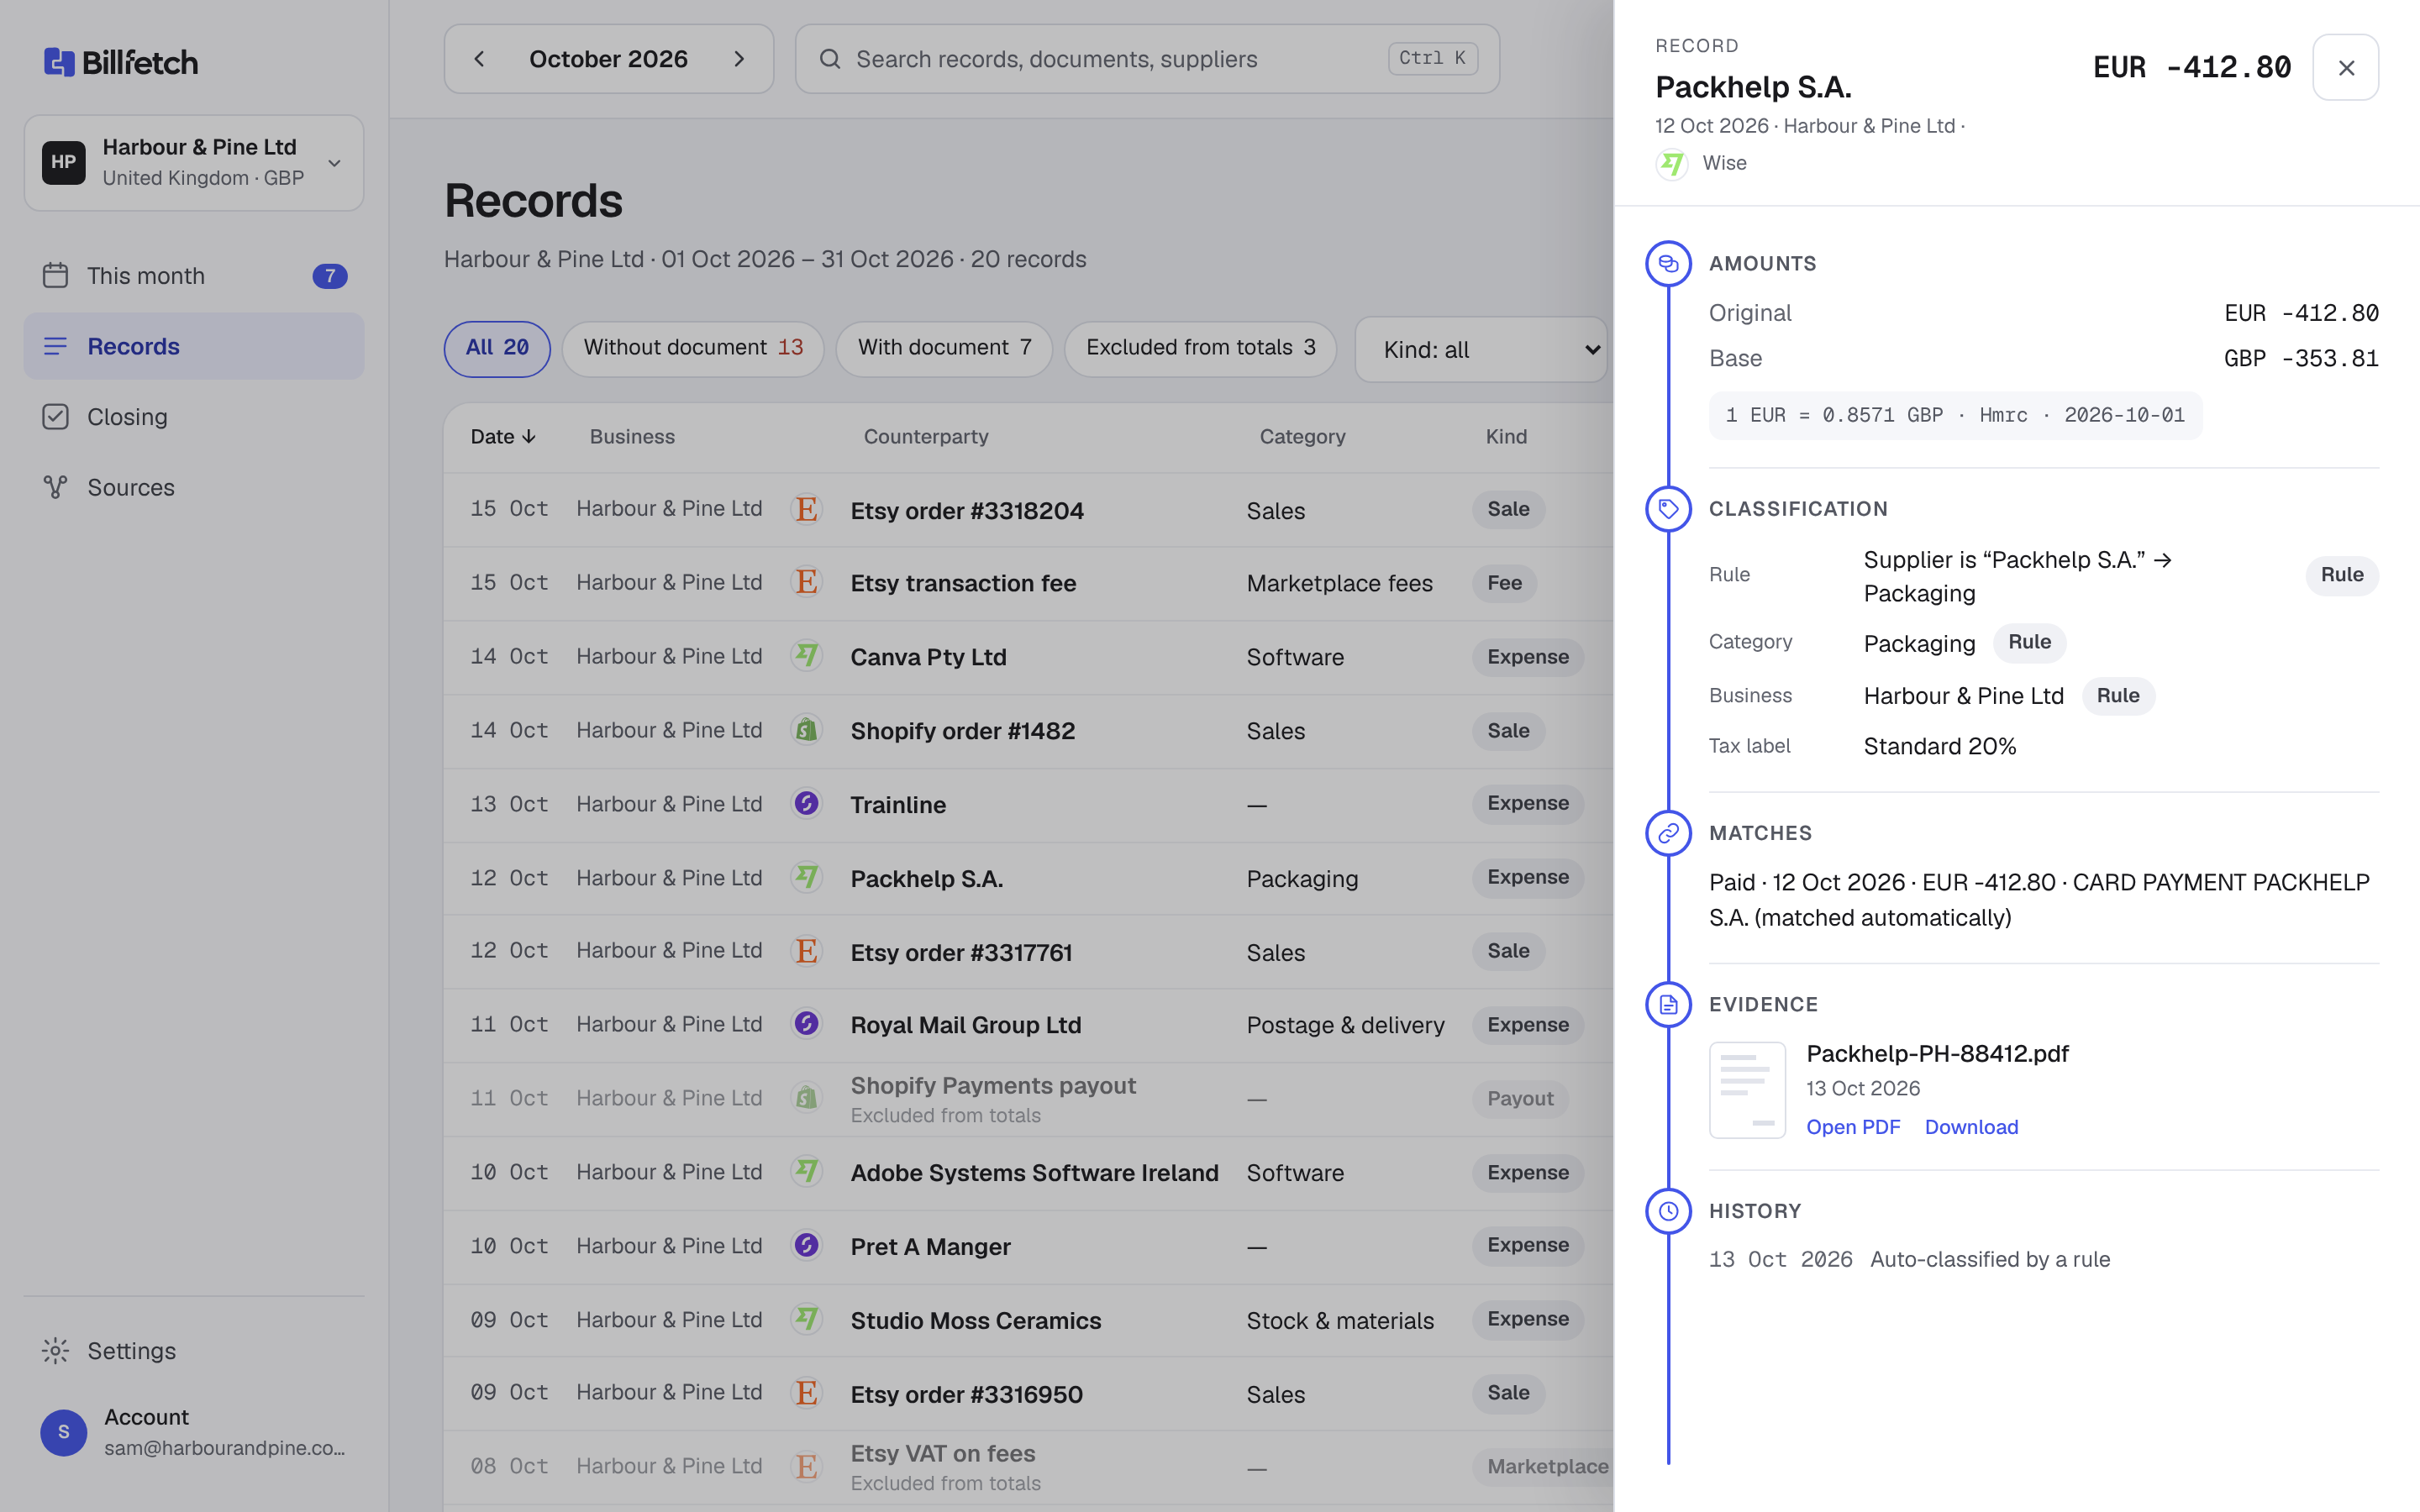This screenshot has height=1512, width=2420.
Task: Filter by Without document 13
Action: tap(693, 348)
